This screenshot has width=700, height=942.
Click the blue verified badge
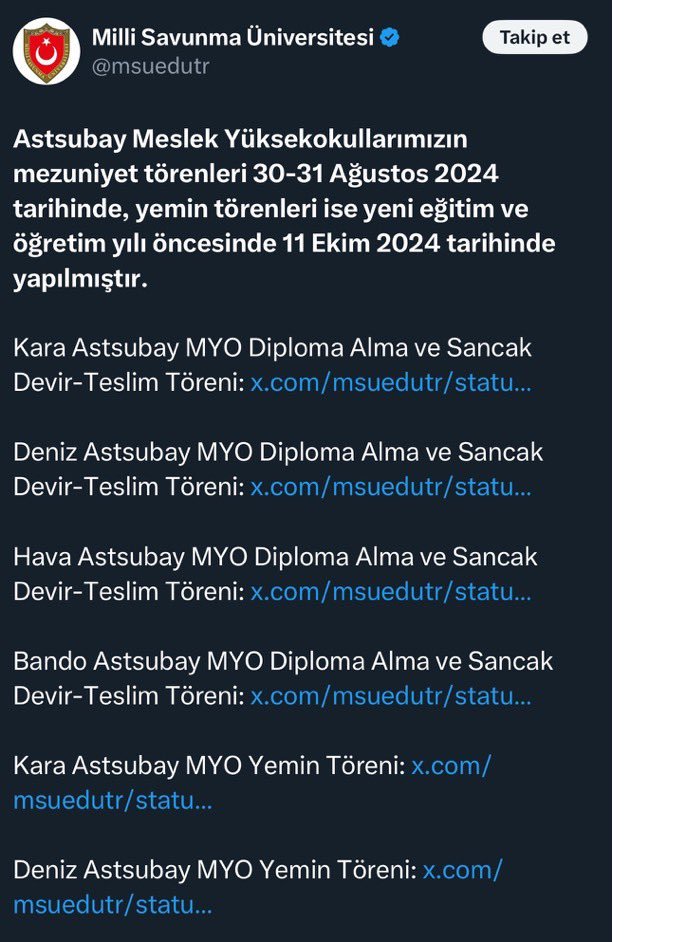389,38
